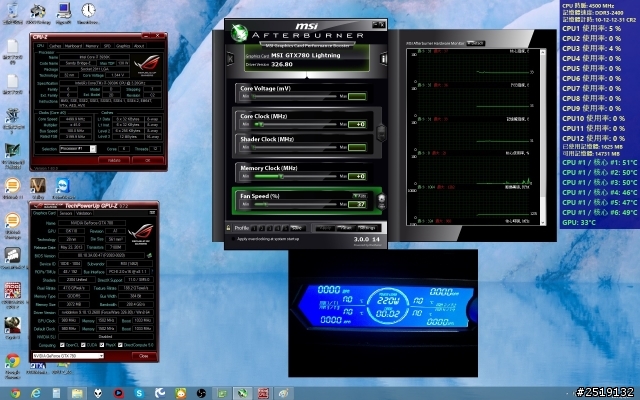Switch to the Sensors tab in GPU-Z
The width and height of the screenshot is (640, 400).
(x=65, y=213)
